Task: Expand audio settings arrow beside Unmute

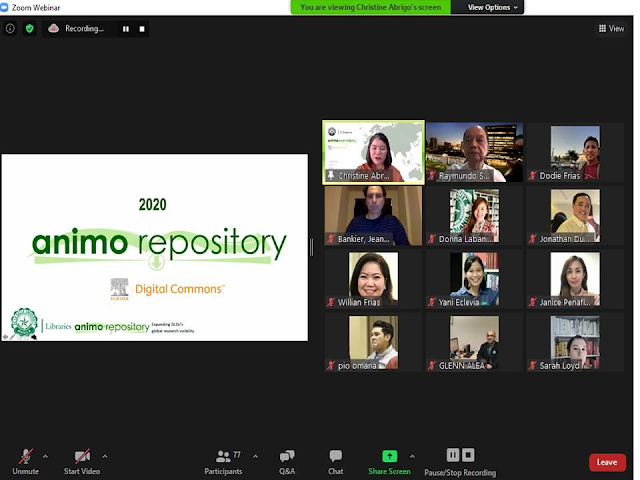Action: tap(45, 456)
